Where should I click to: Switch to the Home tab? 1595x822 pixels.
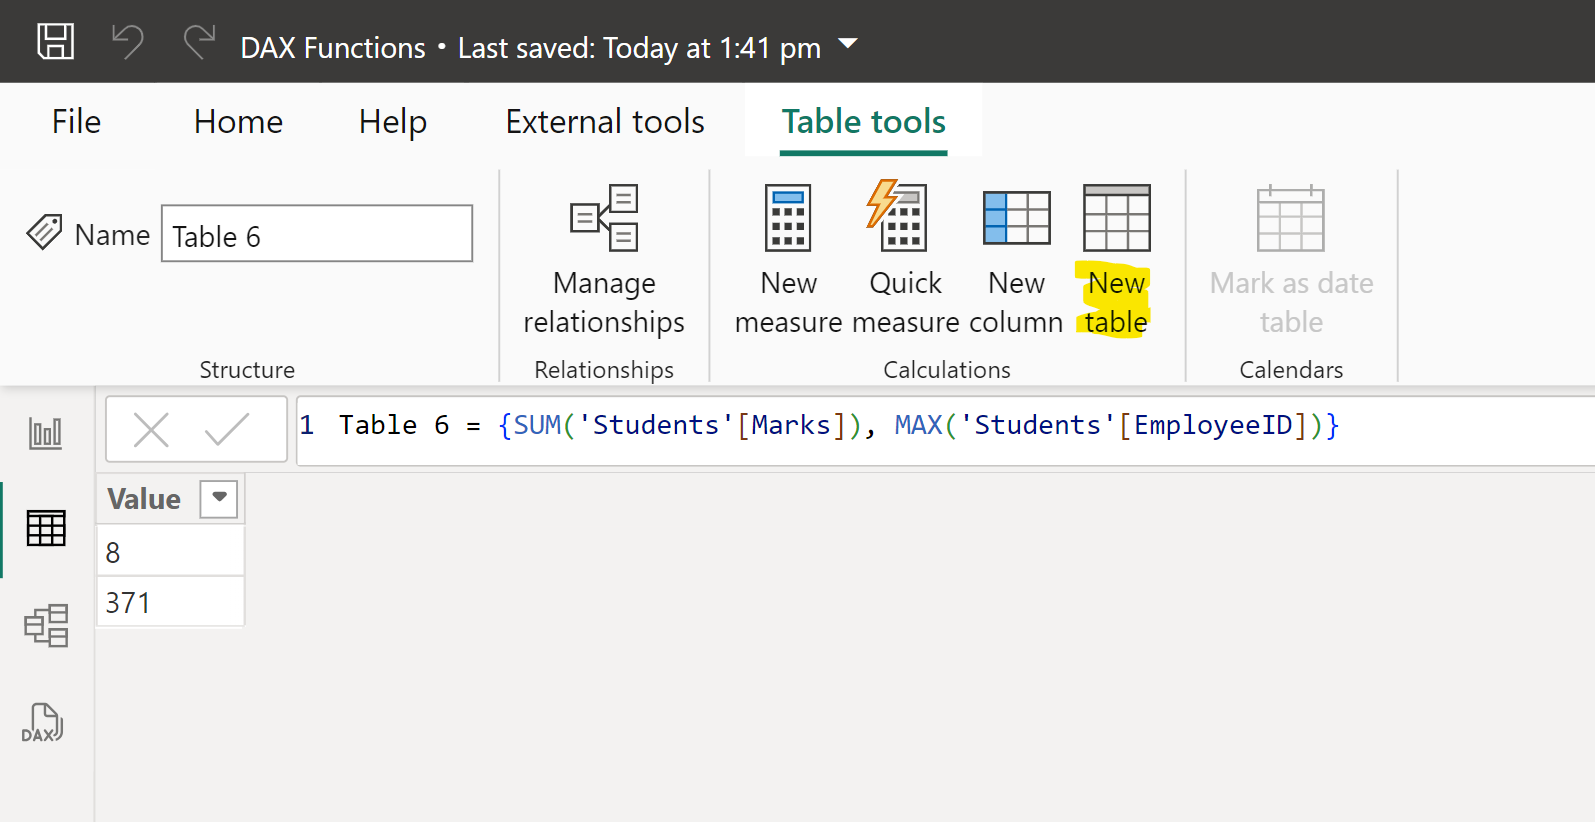click(x=238, y=122)
